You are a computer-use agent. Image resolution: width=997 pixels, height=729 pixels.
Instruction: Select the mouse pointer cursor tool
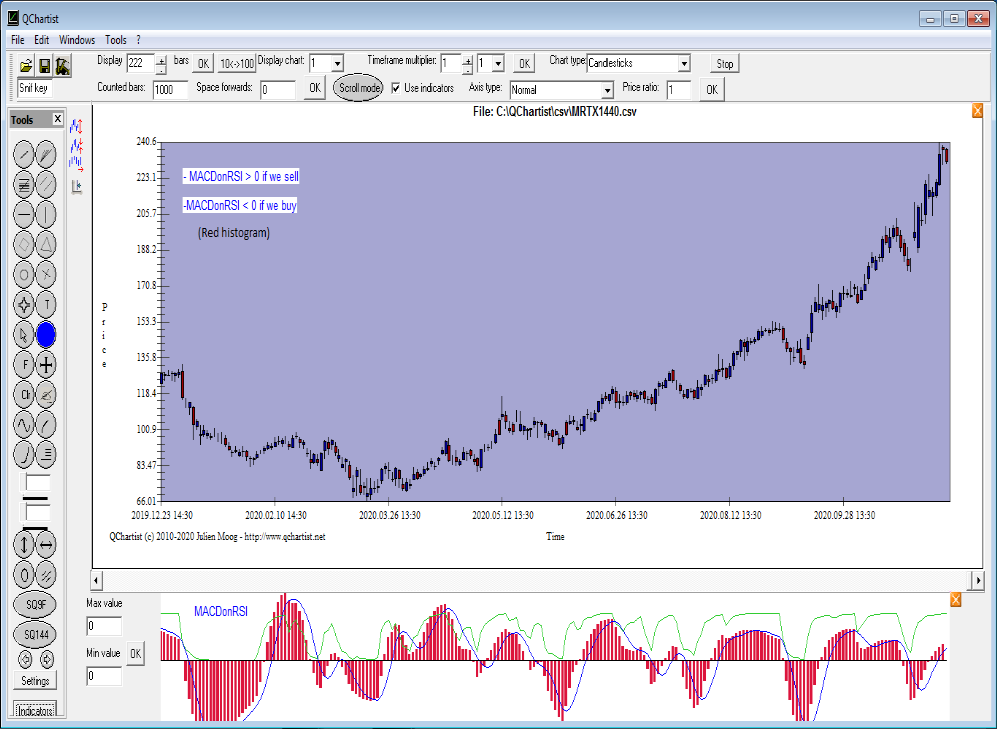click(x=23, y=335)
